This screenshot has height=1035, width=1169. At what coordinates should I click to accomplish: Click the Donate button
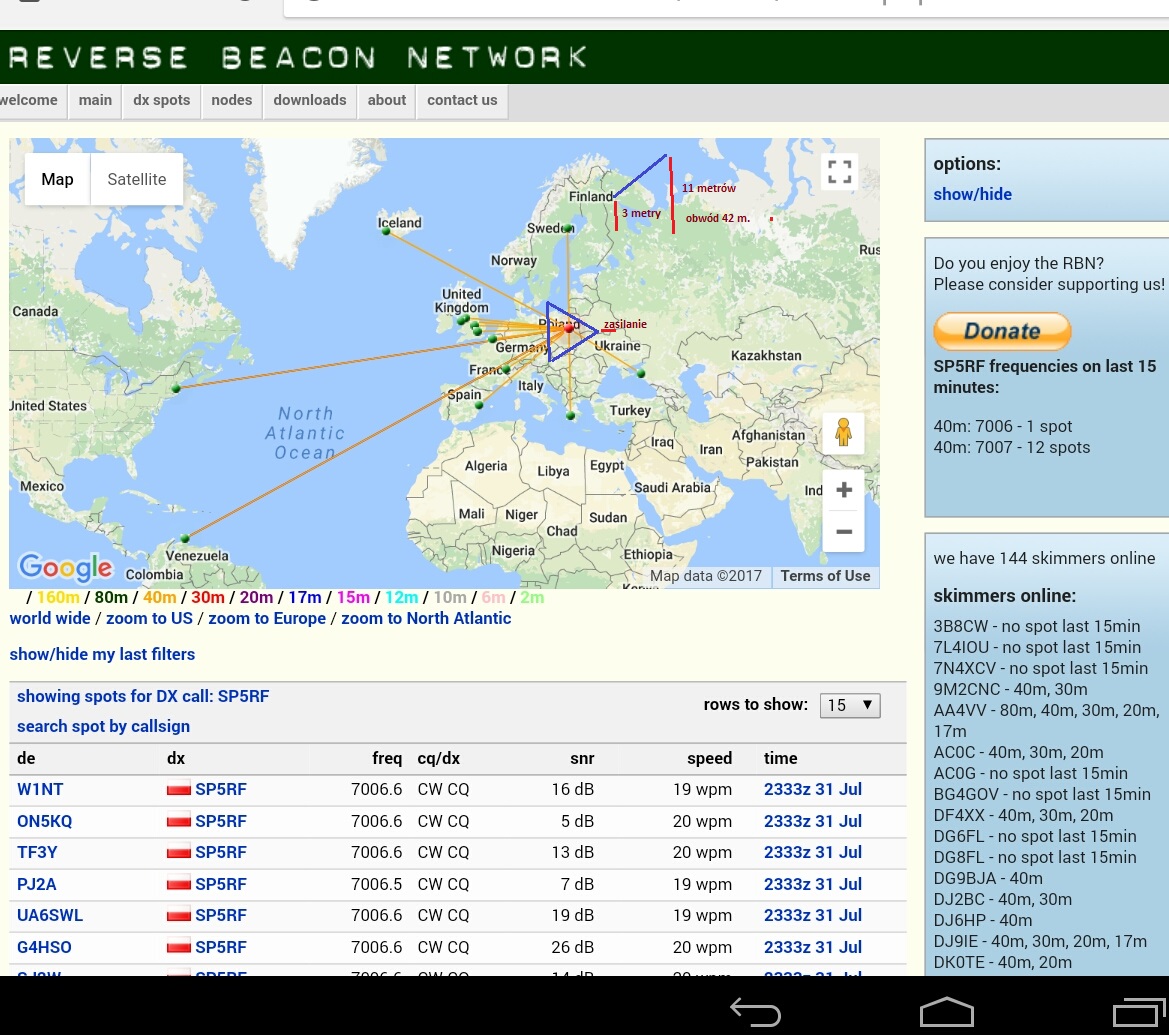point(1002,331)
